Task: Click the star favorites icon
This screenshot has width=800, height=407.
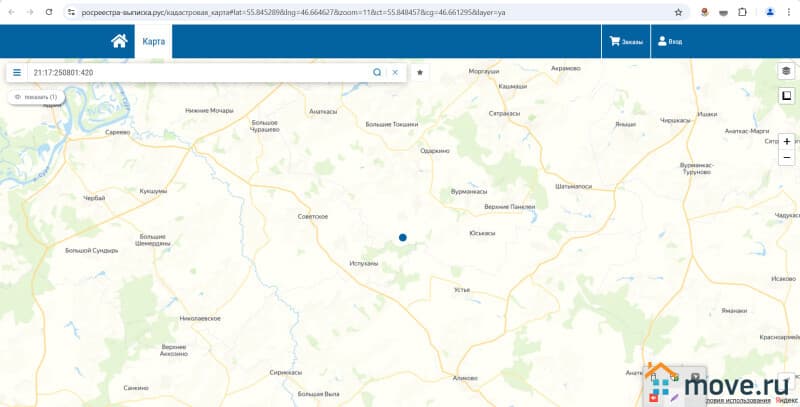Action: point(420,73)
